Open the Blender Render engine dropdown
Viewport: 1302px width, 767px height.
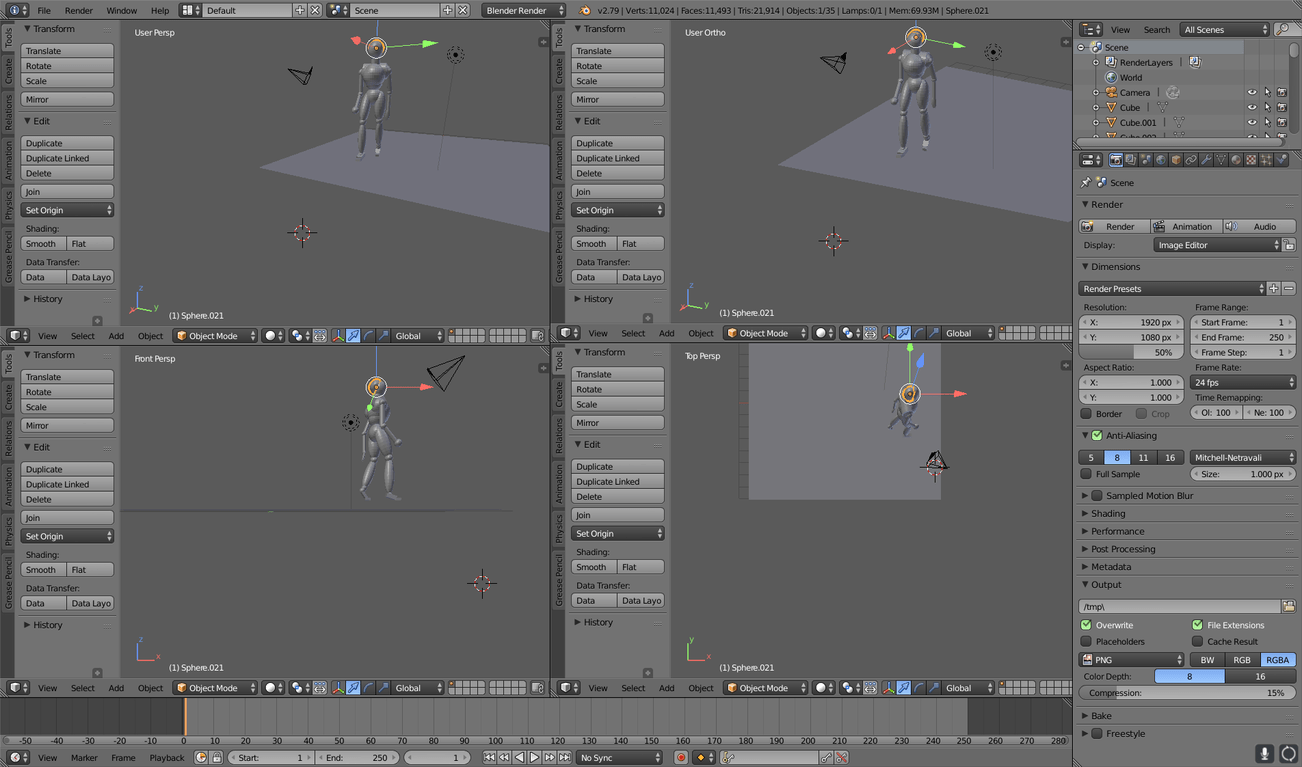point(523,10)
